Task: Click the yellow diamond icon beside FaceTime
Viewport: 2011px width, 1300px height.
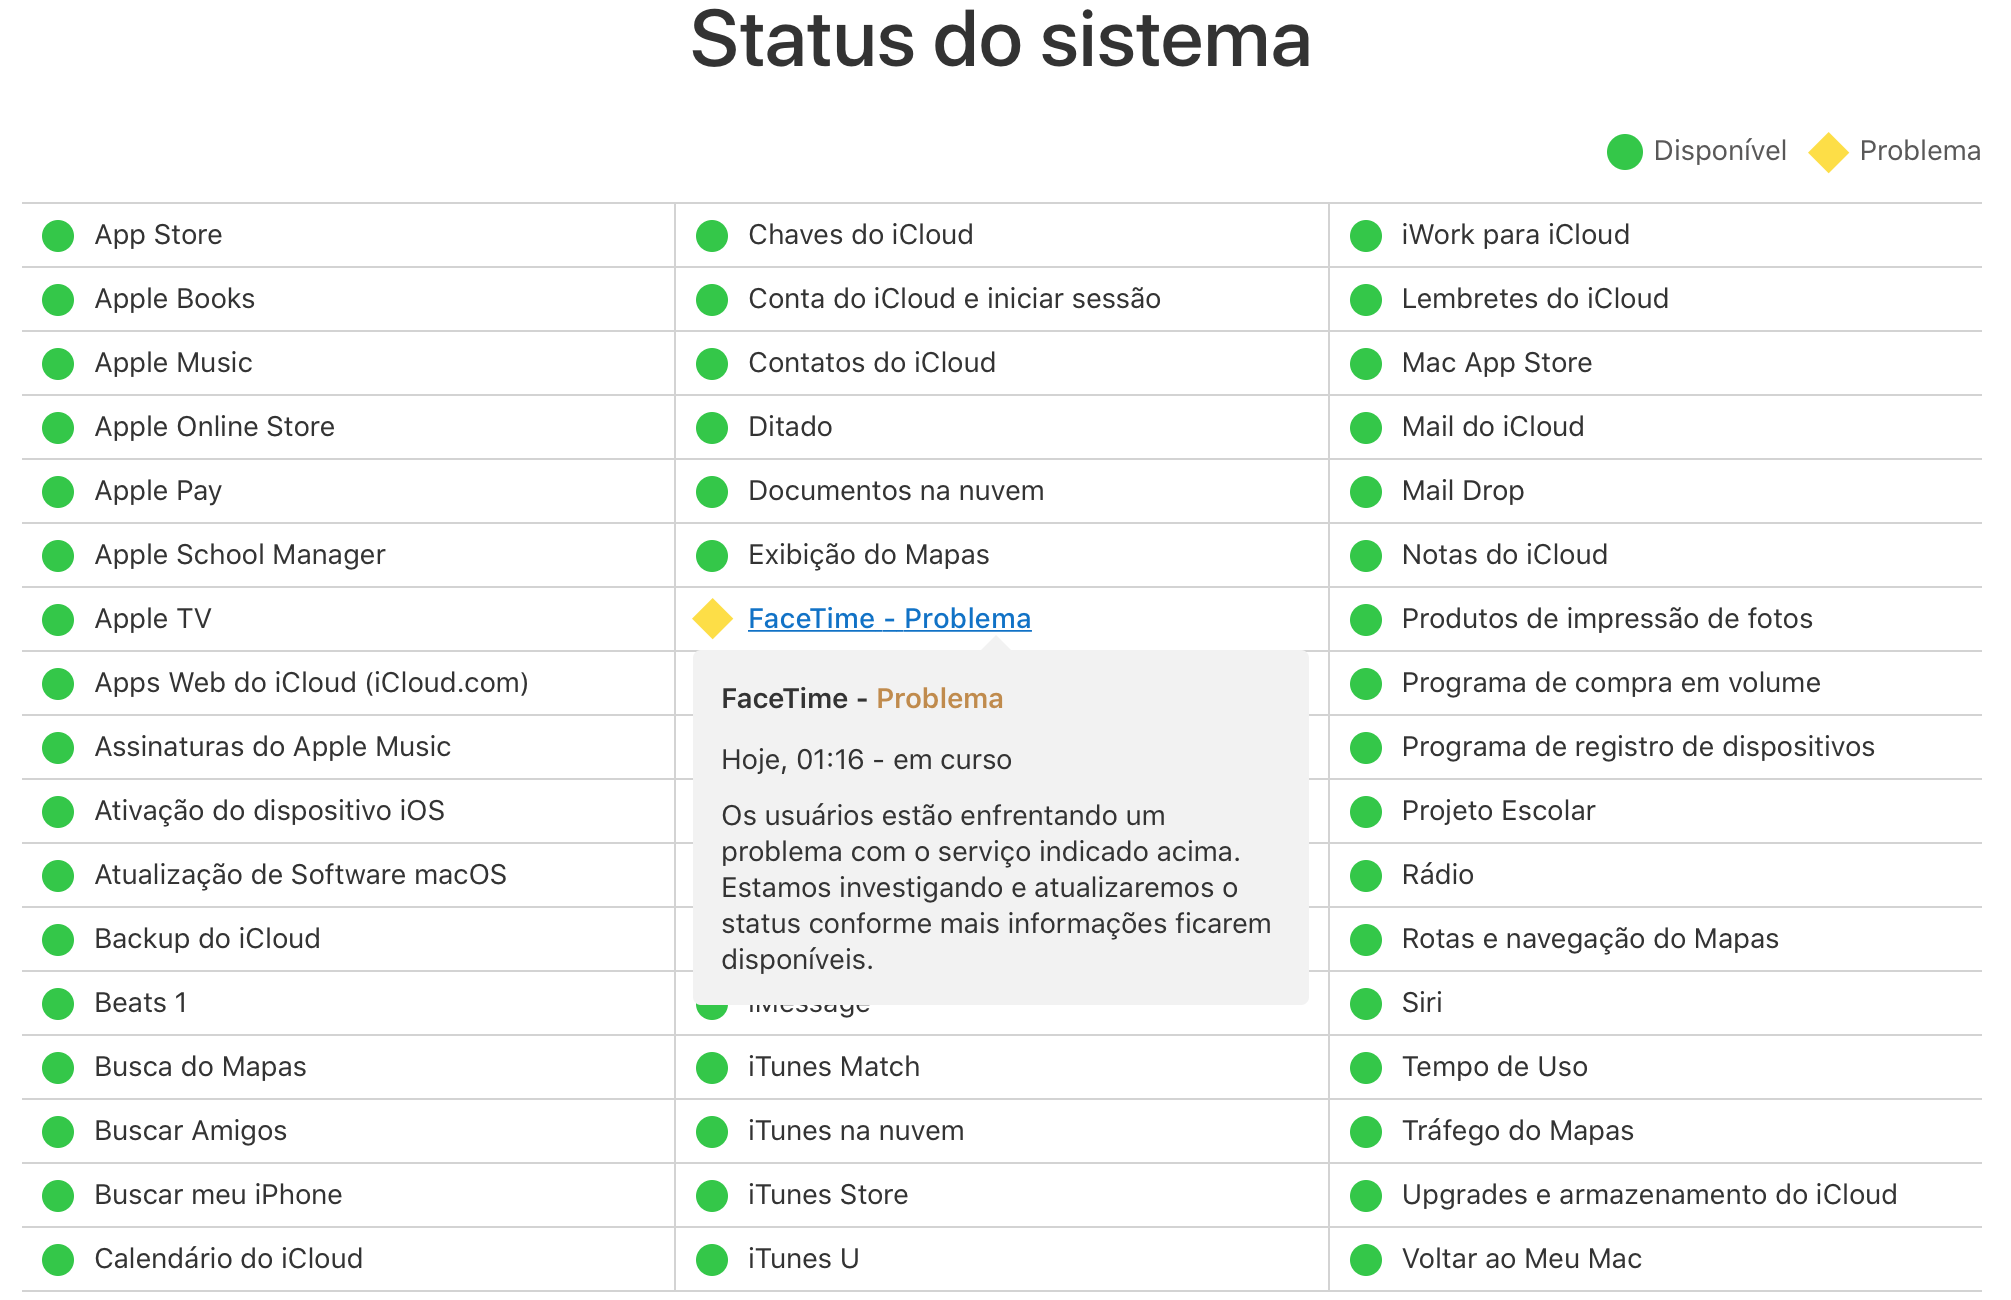Action: point(712,619)
